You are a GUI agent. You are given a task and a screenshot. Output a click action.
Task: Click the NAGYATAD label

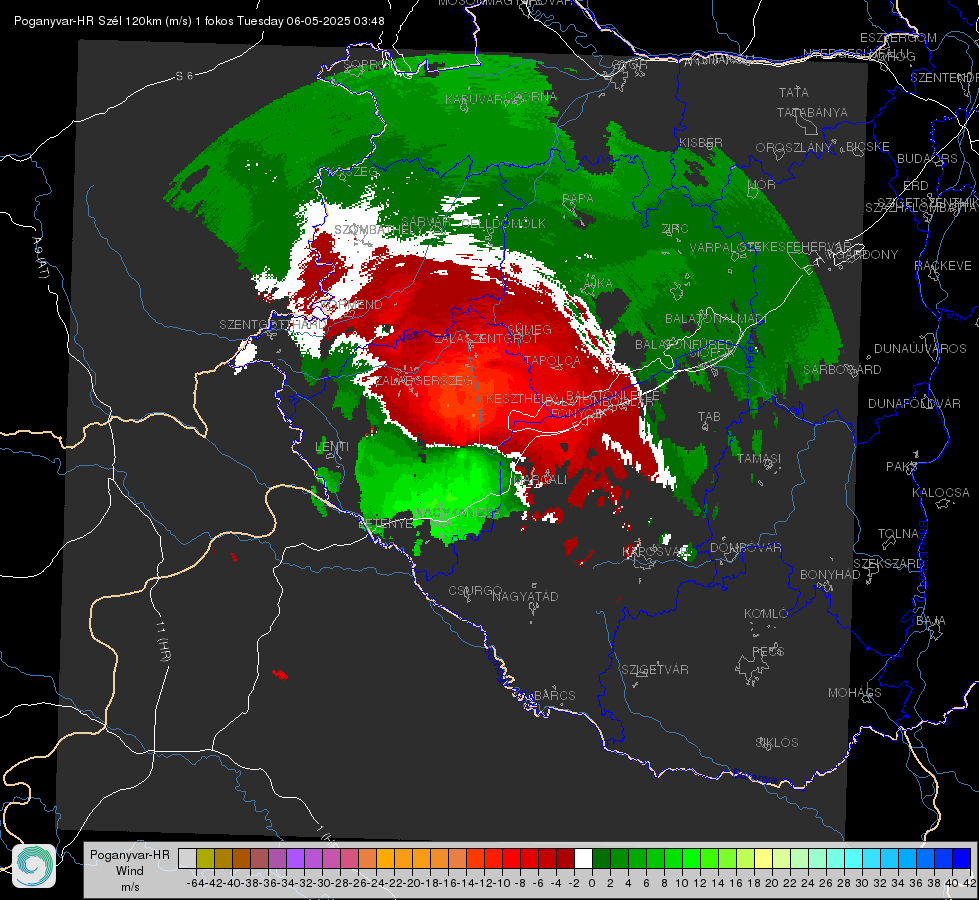click(x=525, y=596)
